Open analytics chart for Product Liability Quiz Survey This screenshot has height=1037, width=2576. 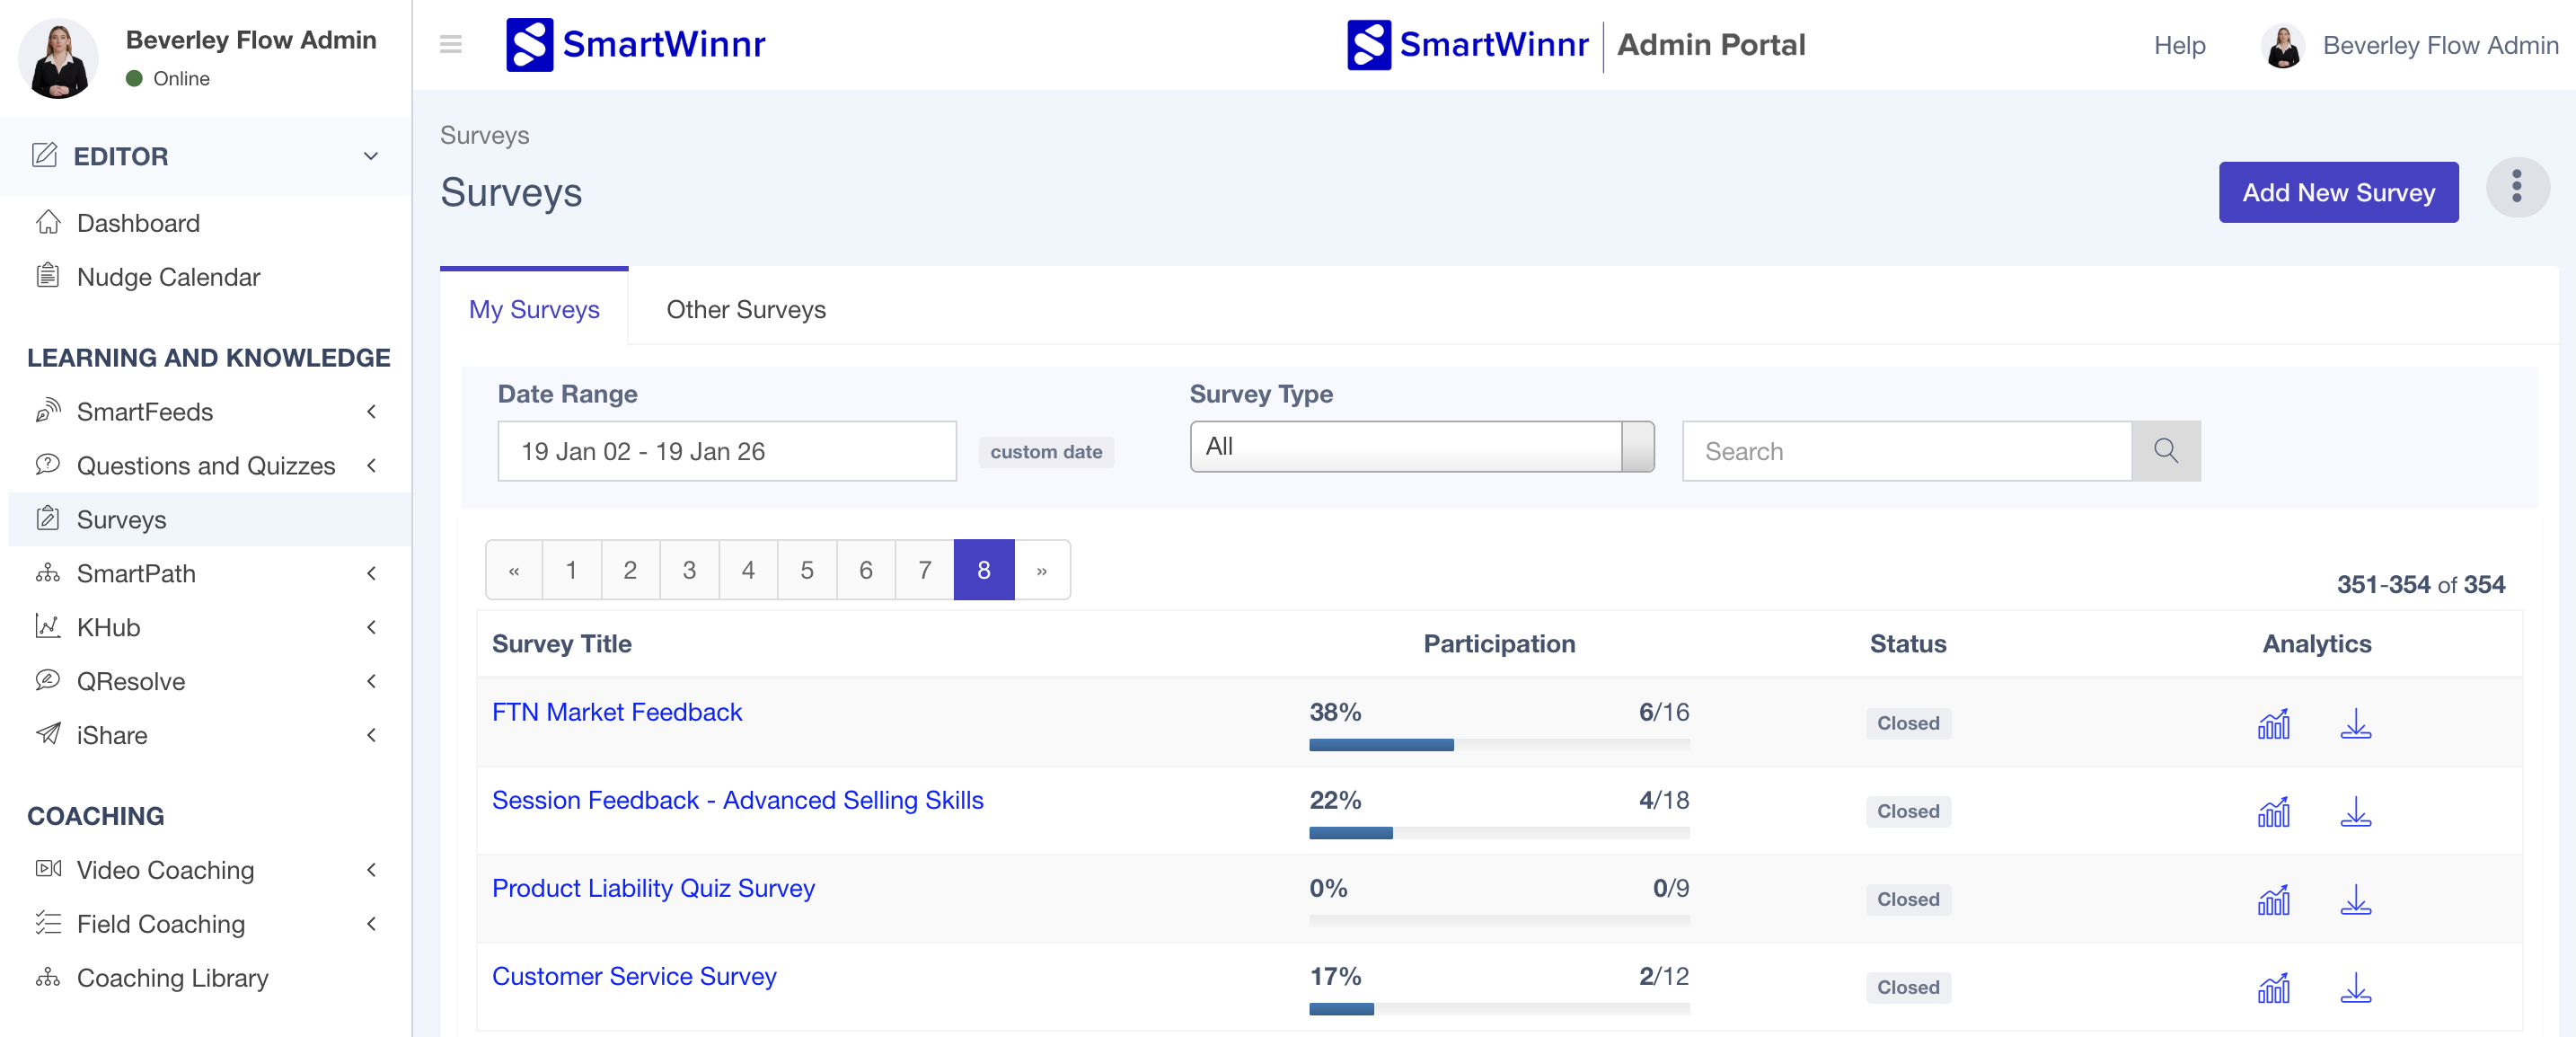click(2272, 899)
